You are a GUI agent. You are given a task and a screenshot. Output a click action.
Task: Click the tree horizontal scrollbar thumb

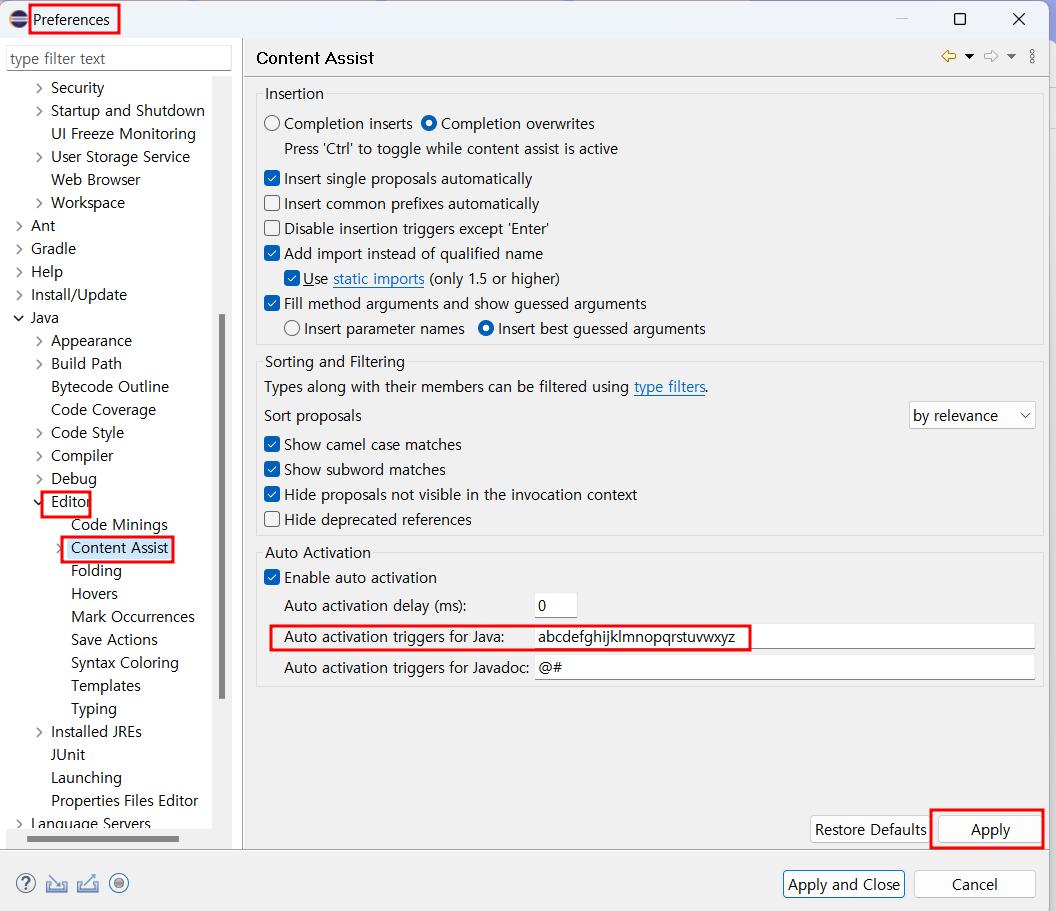click(103, 839)
